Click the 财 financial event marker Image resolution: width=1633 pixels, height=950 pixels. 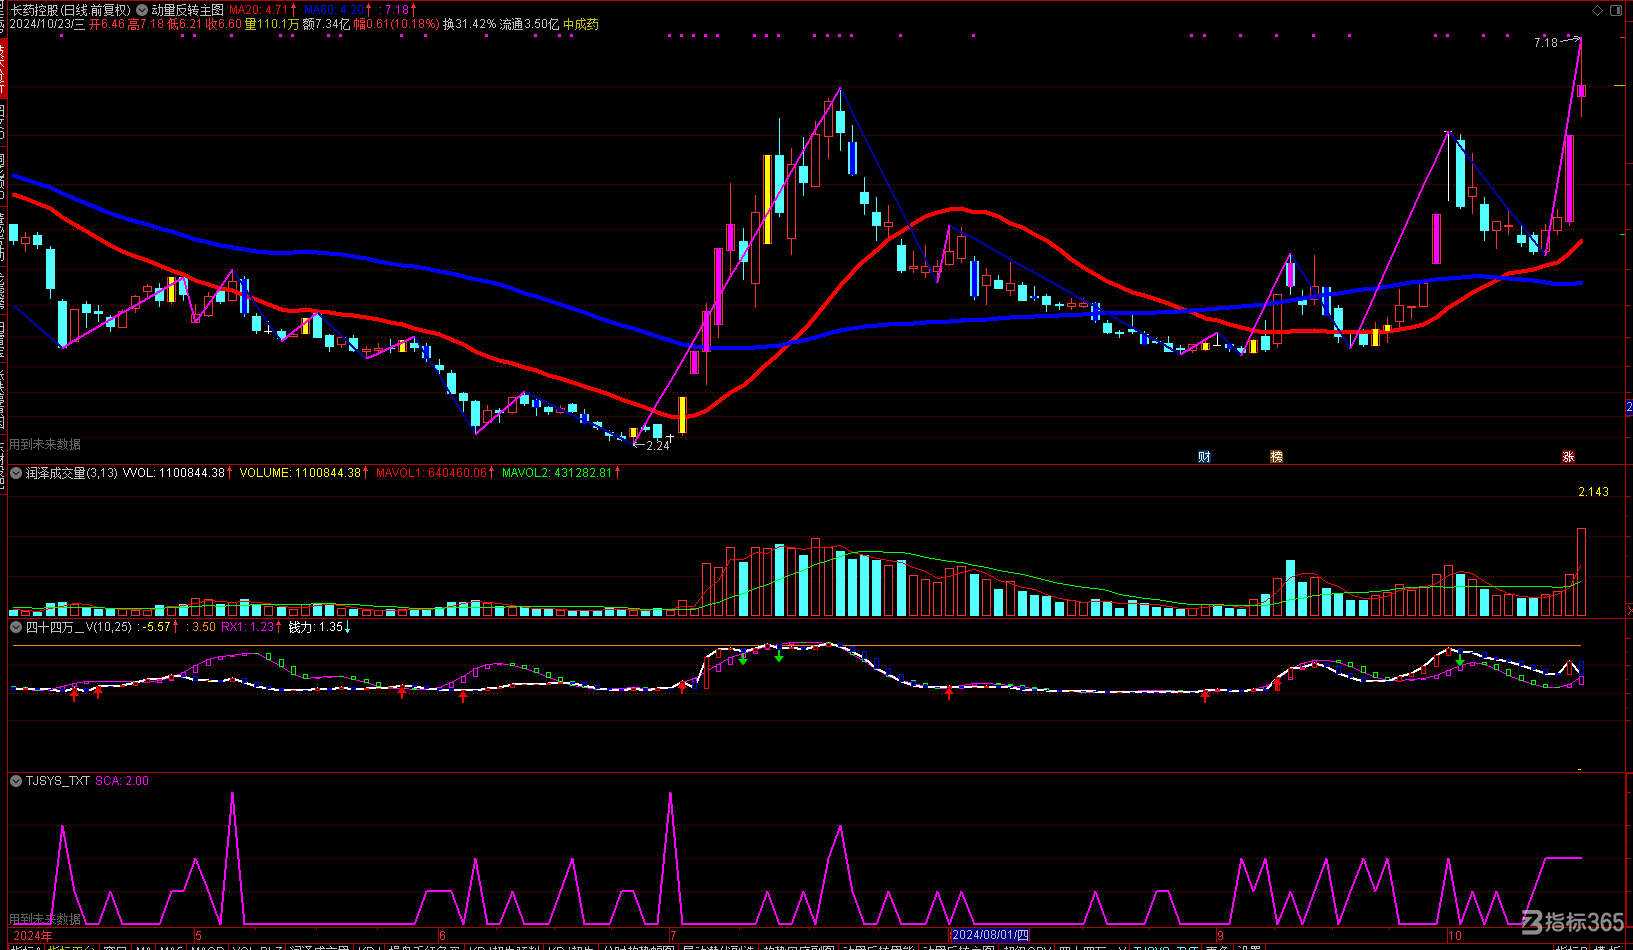coord(1204,457)
